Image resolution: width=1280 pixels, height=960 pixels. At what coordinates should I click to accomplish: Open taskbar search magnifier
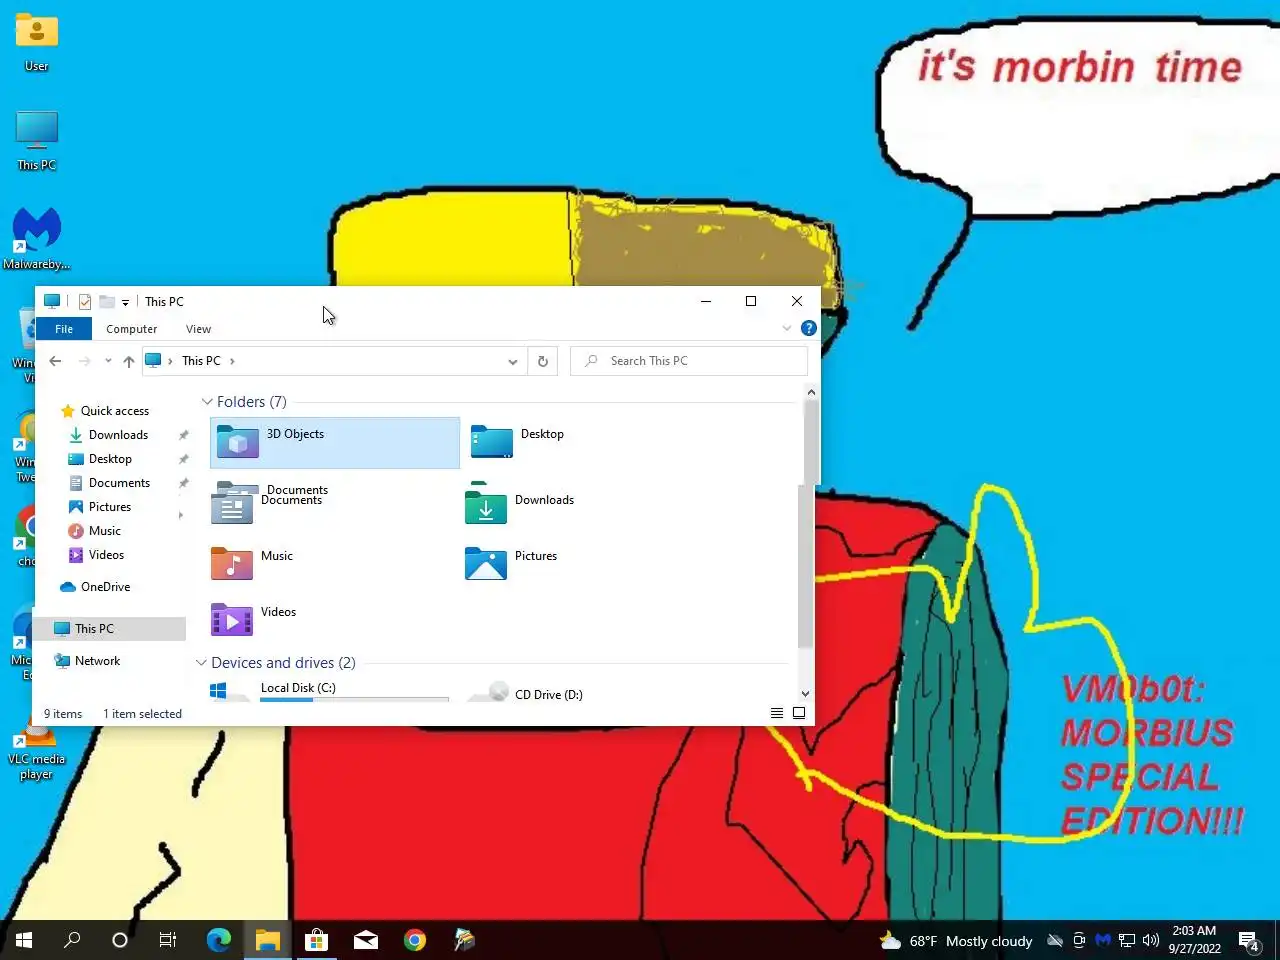pos(72,940)
